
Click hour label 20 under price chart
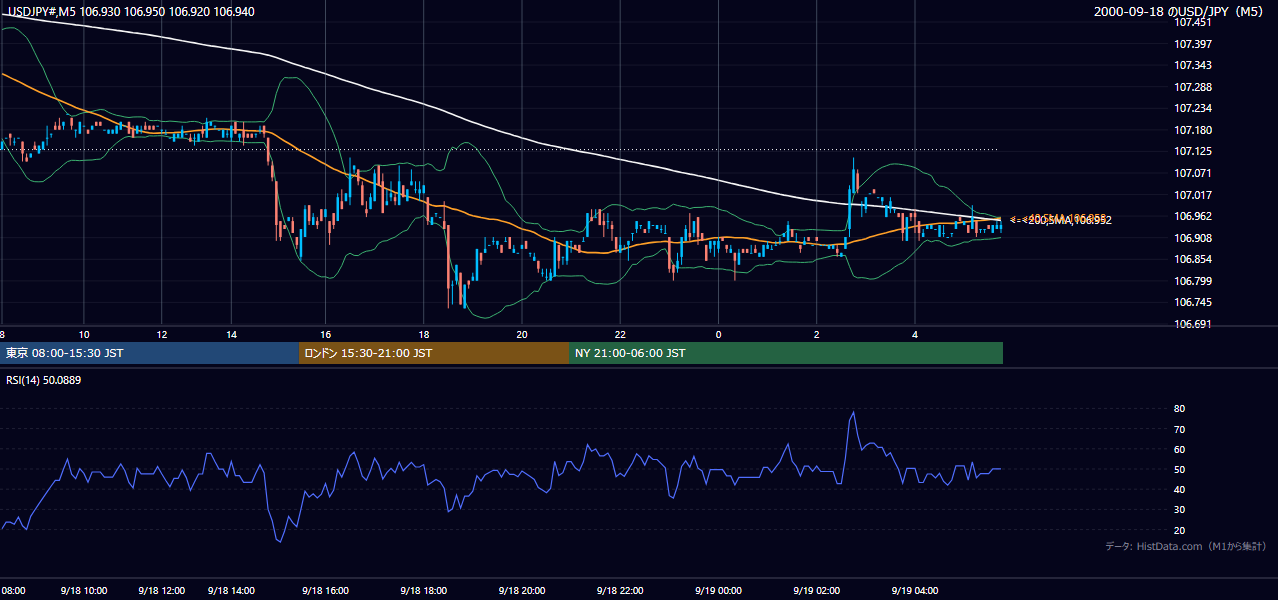522,333
